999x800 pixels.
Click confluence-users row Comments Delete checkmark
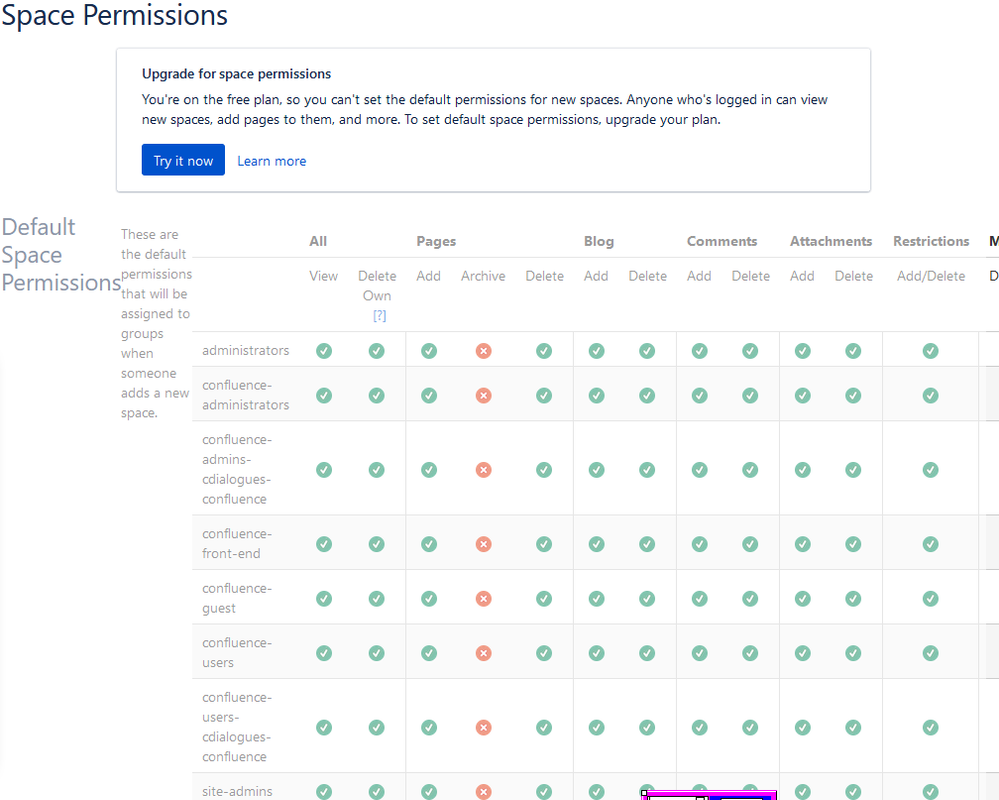tap(750, 654)
